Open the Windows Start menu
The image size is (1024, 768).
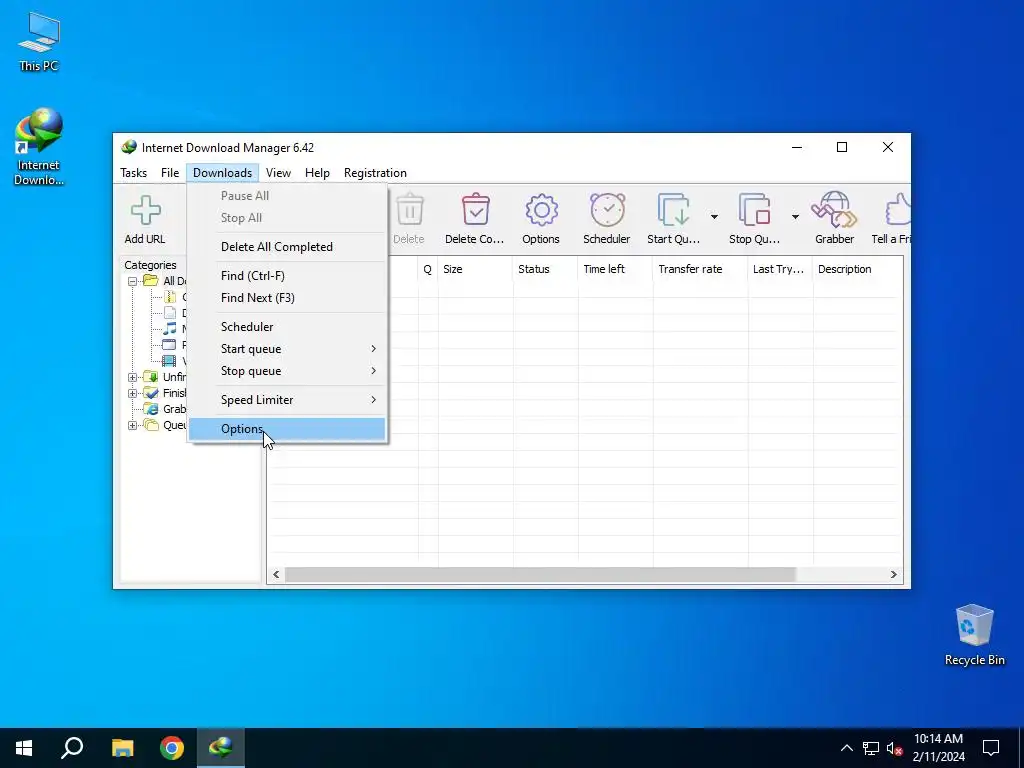[x=24, y=748]
